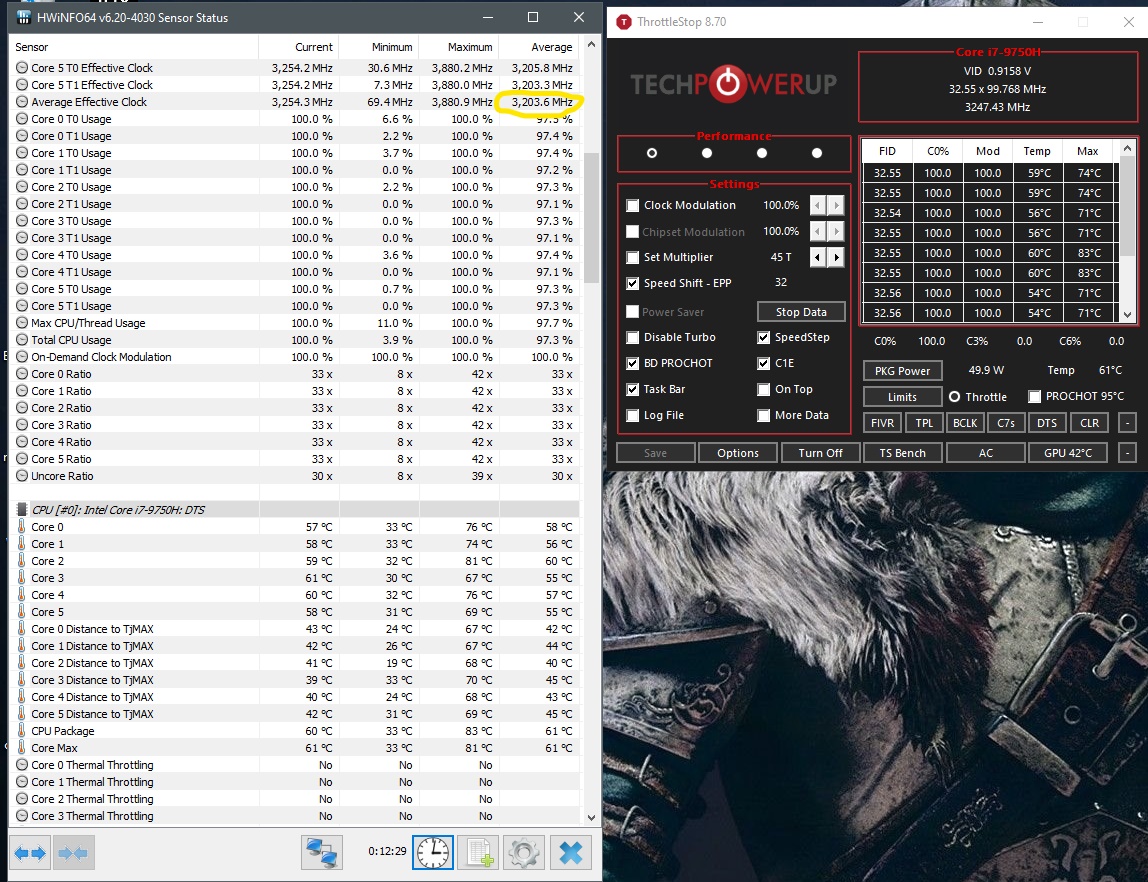The image size is (1148, 882).
Task: Click the circle icon beside Average Effective Clock
Action: click(22, 102)
